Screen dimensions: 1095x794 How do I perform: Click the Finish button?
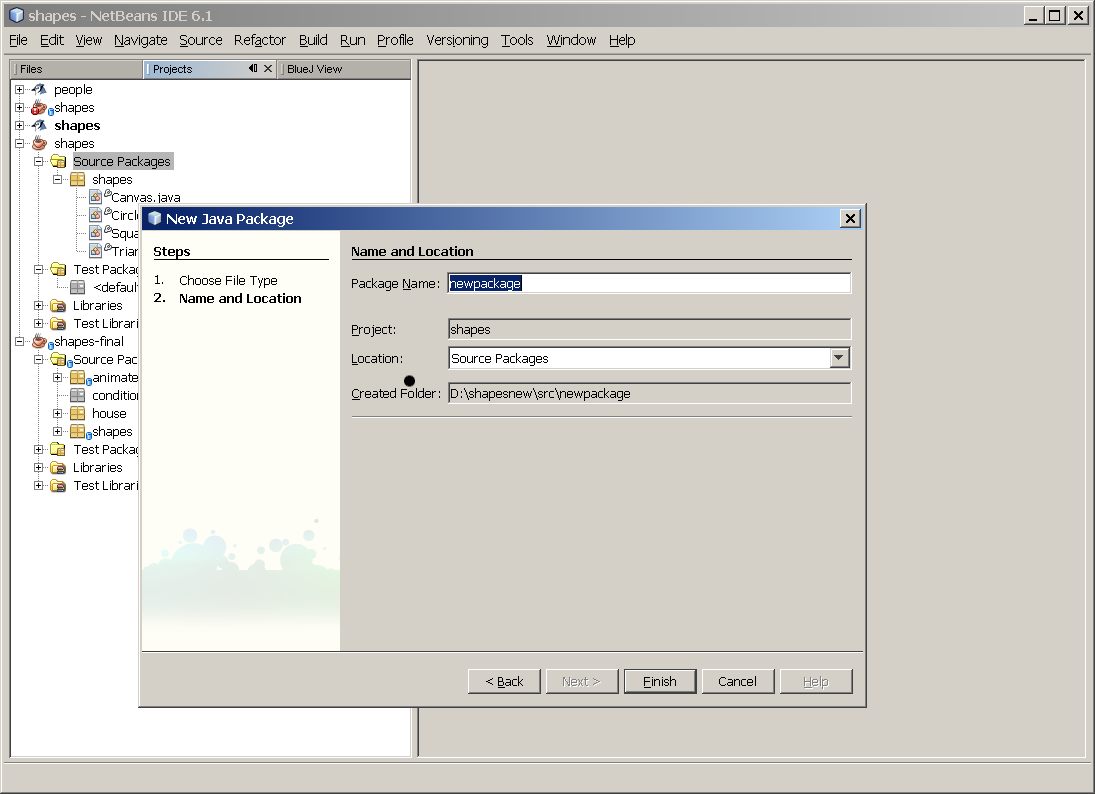(x=659, y=681)
